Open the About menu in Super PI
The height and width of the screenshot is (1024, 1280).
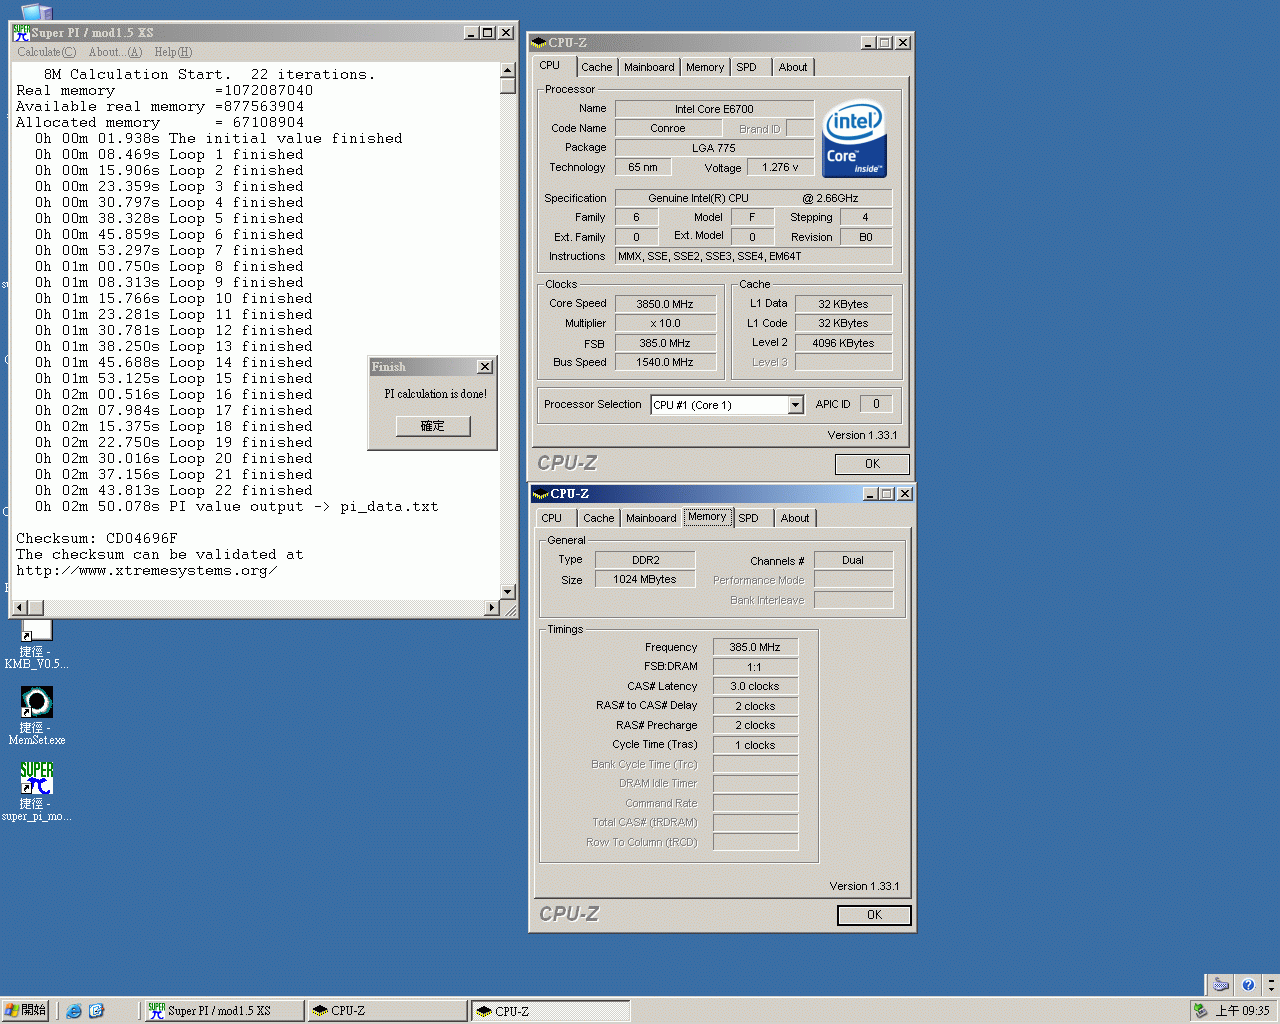(115, 52)
